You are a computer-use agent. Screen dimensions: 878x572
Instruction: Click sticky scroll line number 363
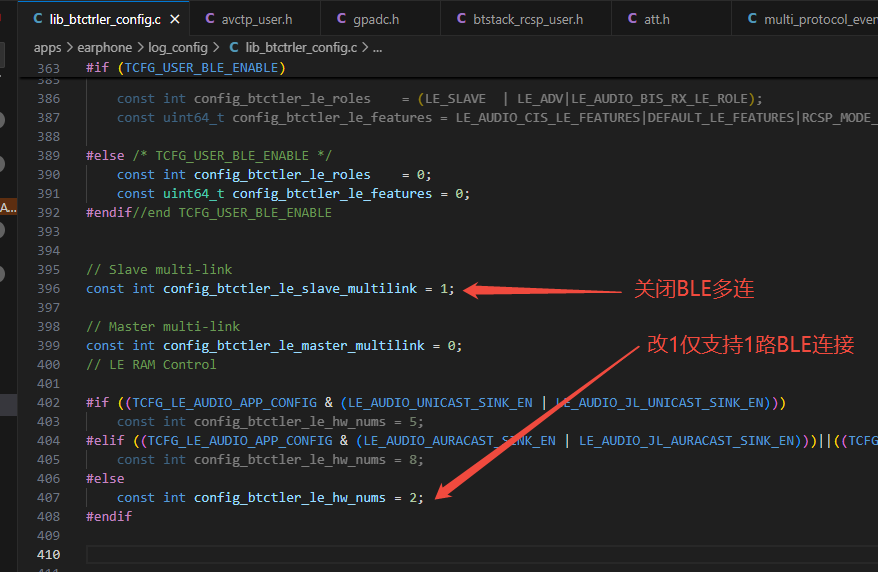48,68
